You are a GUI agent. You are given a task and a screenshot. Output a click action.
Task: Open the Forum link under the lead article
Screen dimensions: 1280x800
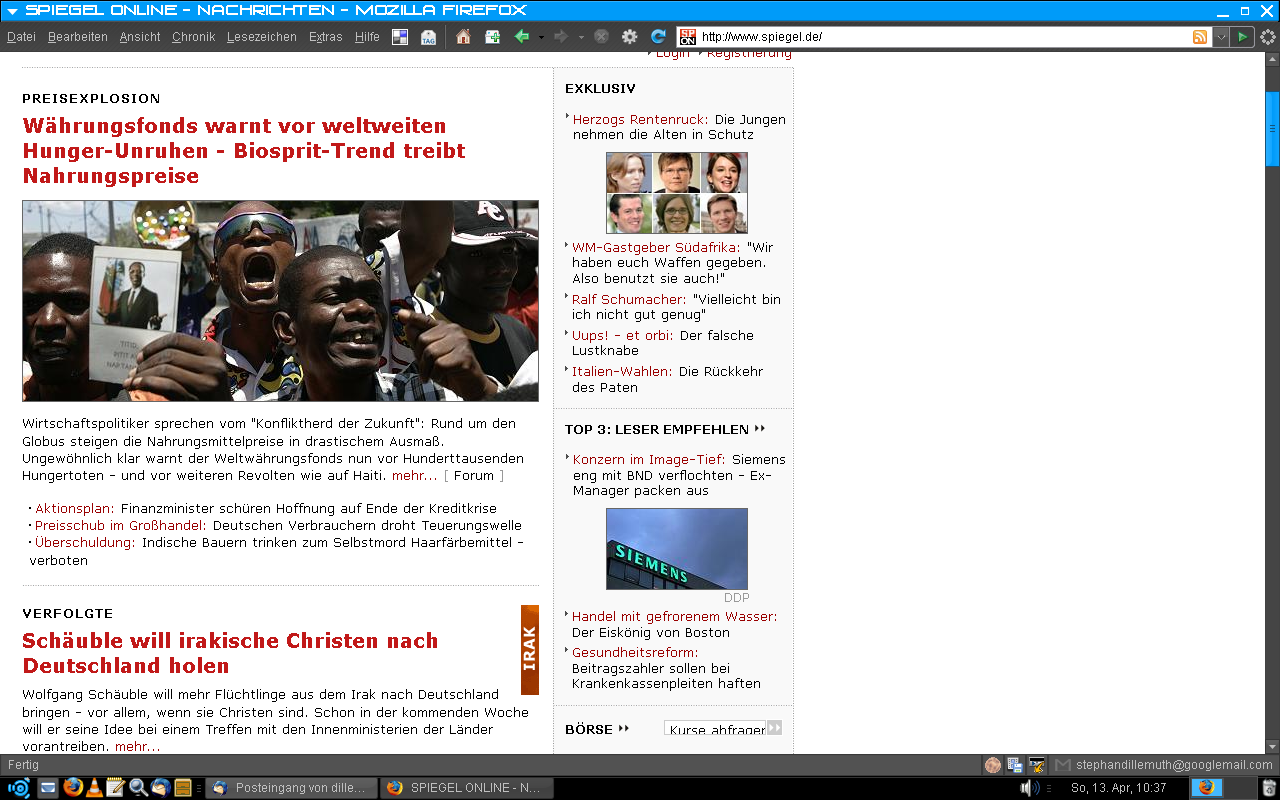click(474, 476)
